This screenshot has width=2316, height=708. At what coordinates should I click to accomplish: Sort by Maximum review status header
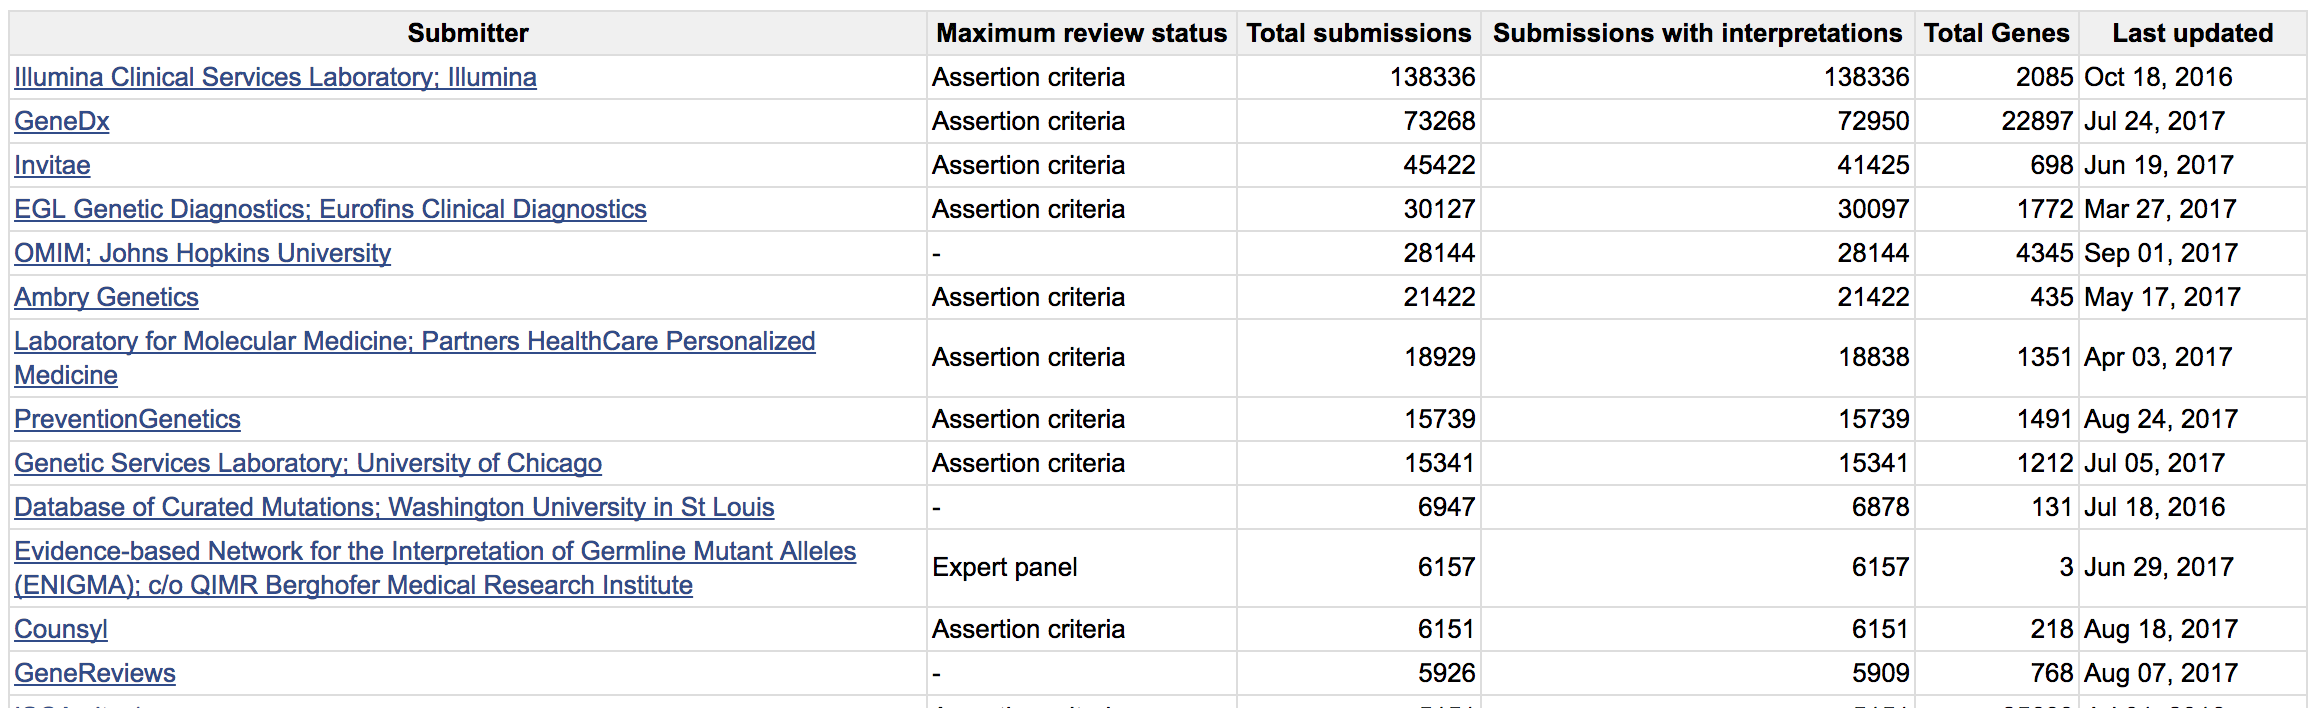coord(1081,33)
